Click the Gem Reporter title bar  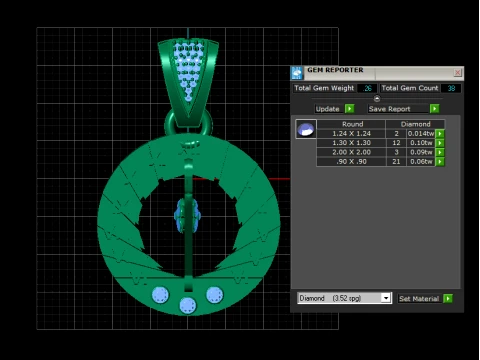(x=377, y=73)
